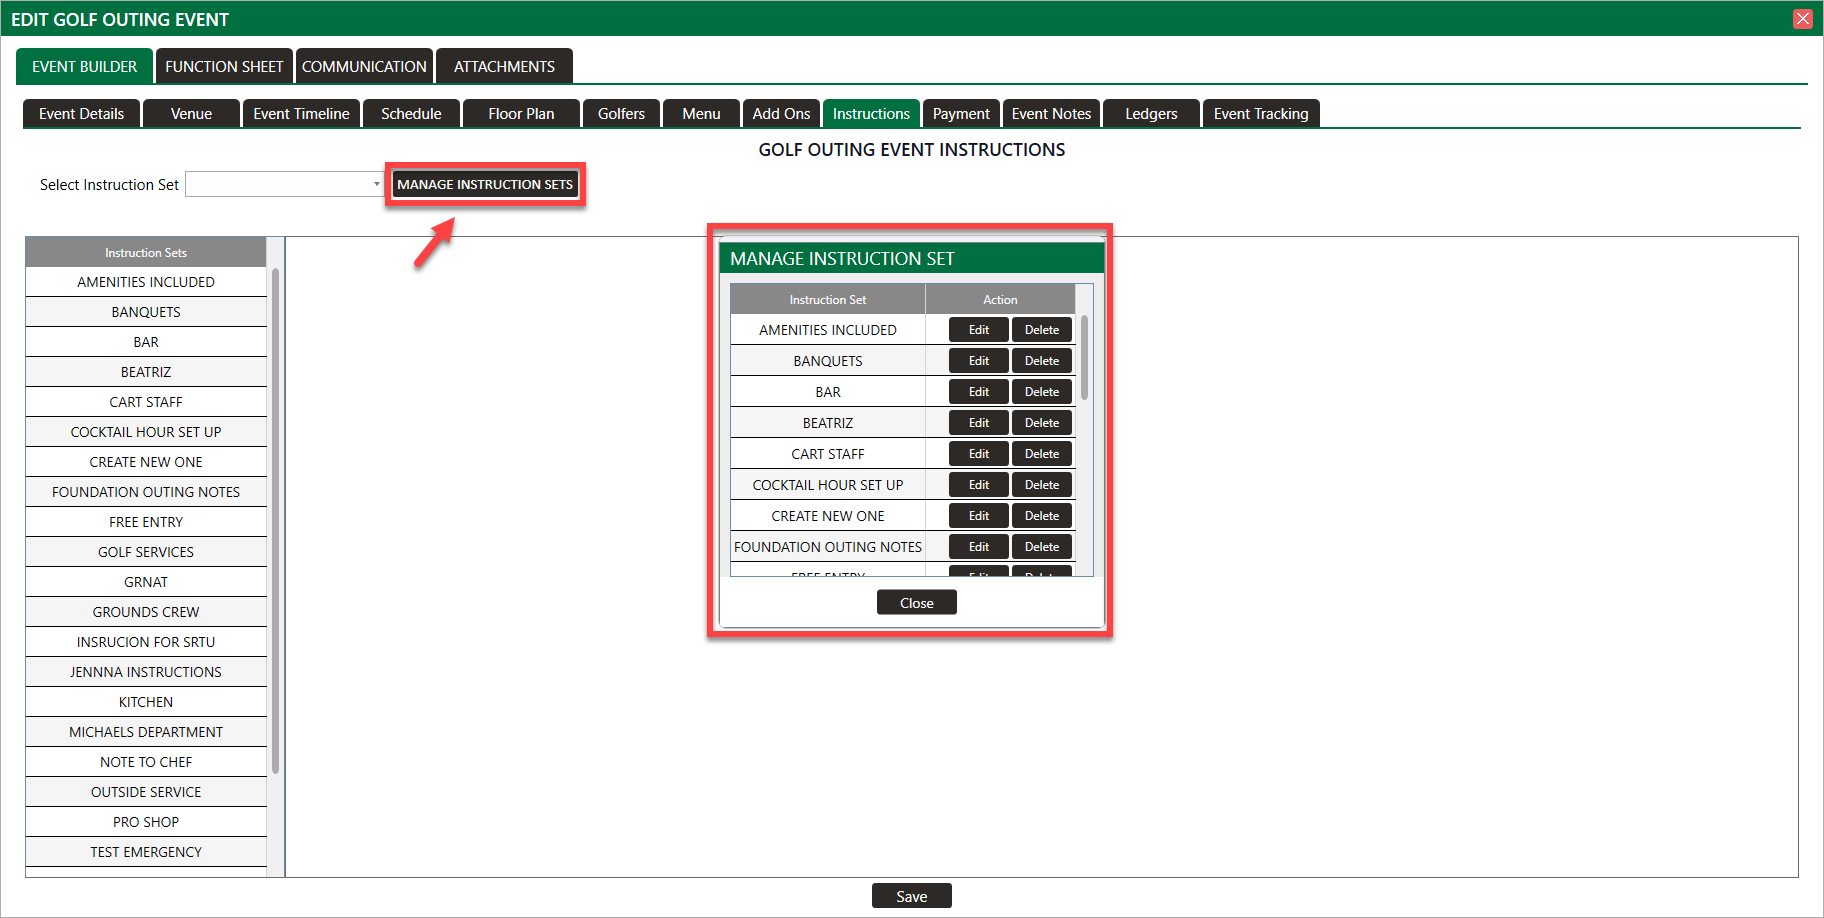Choose Note To Chef from the left list

pyautogui.click(x=146, y=762)
